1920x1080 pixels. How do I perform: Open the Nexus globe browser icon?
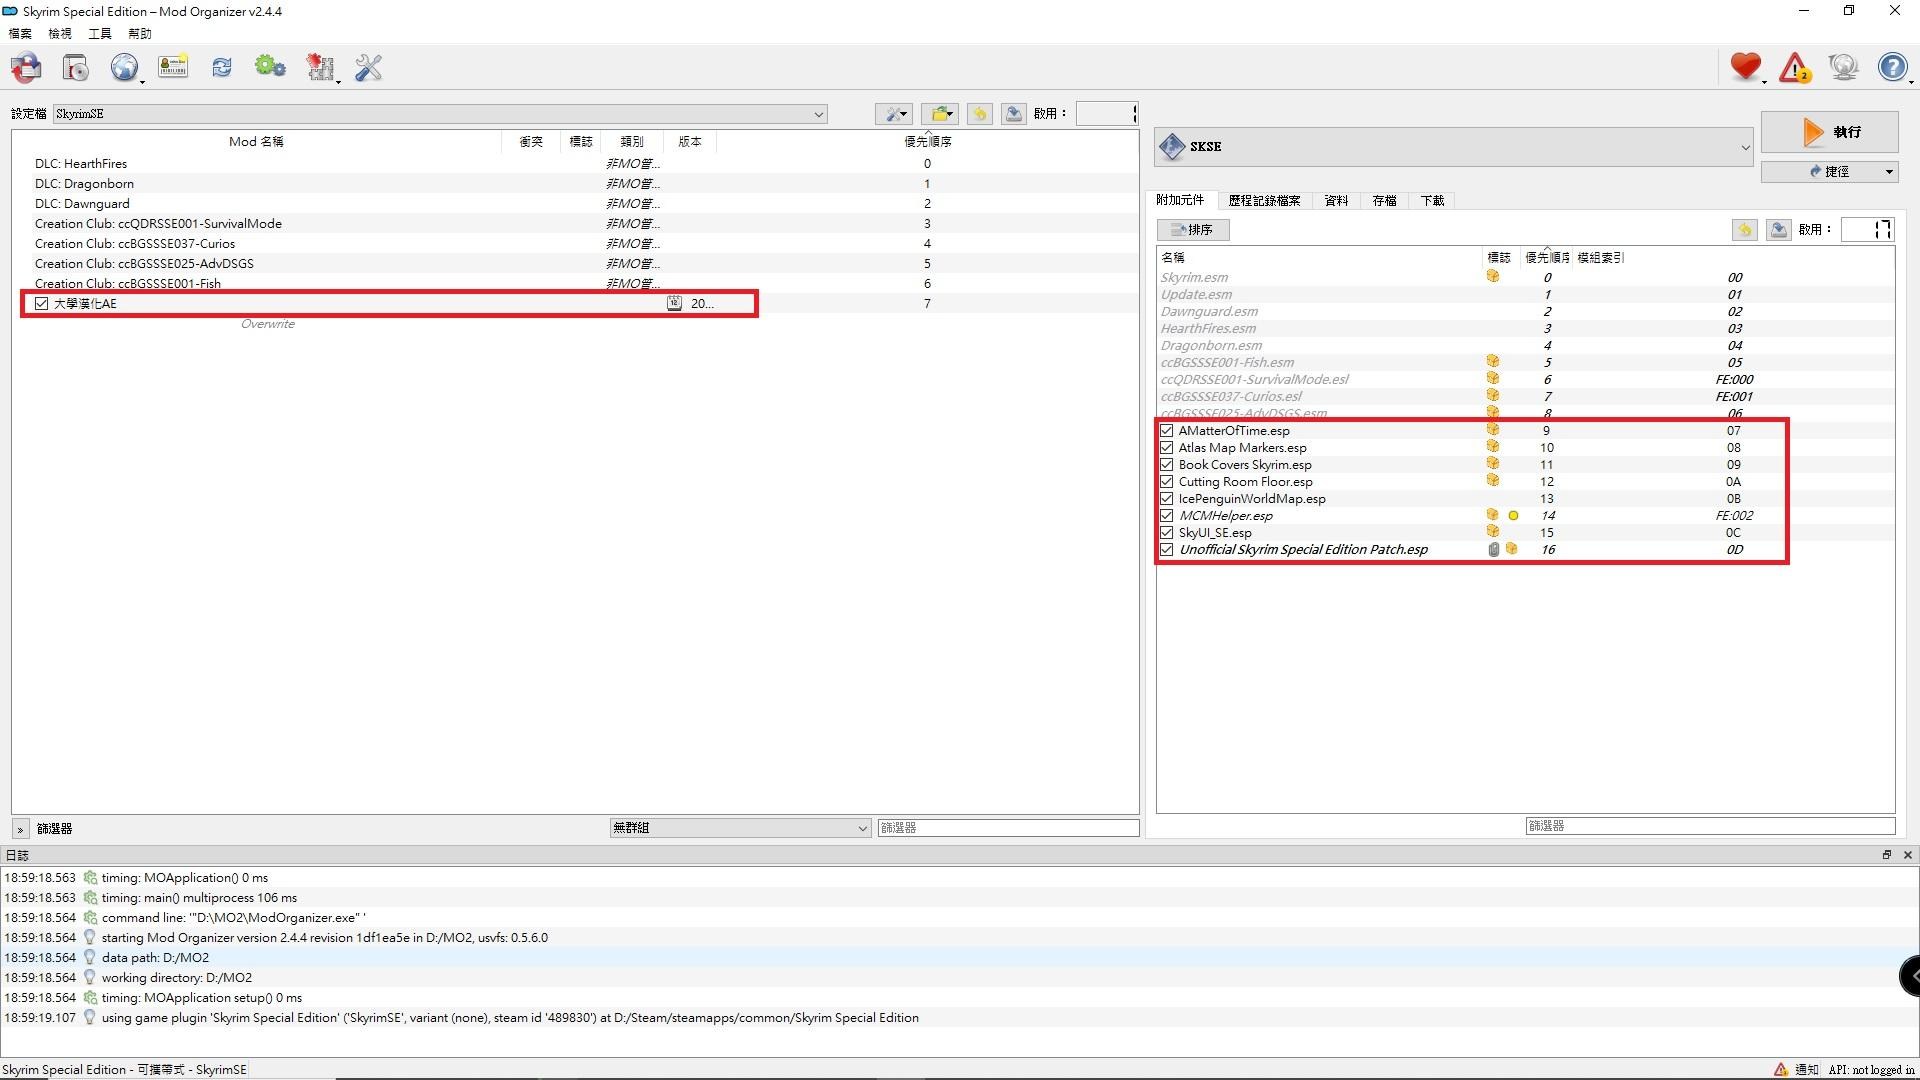(124, 68)
